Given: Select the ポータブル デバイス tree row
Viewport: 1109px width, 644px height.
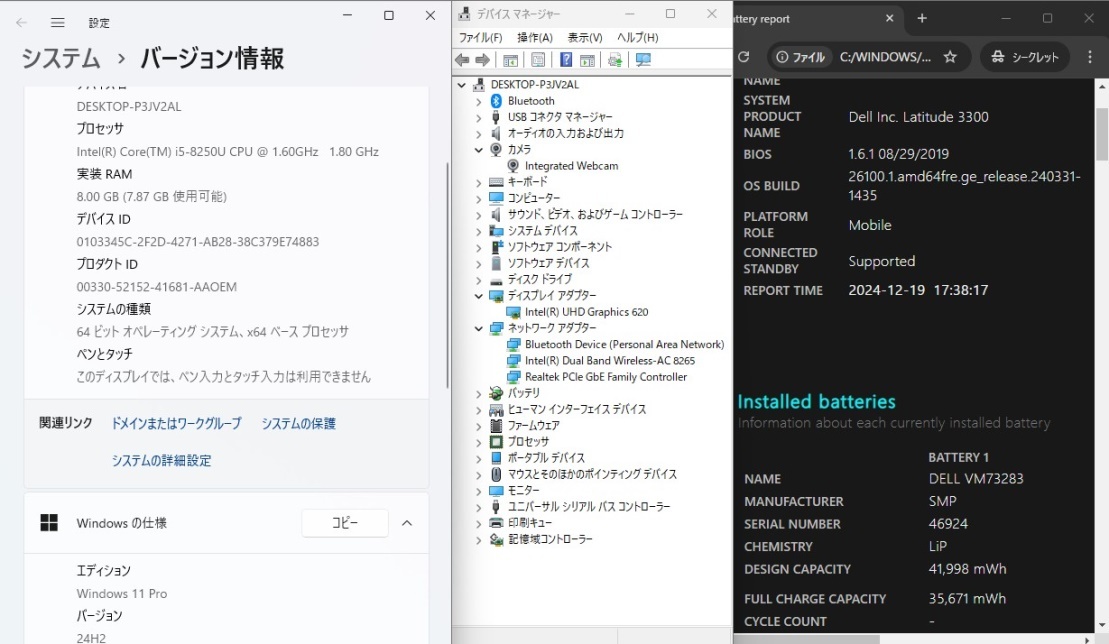Looking at the screenshot, I should tap(546, 458).
